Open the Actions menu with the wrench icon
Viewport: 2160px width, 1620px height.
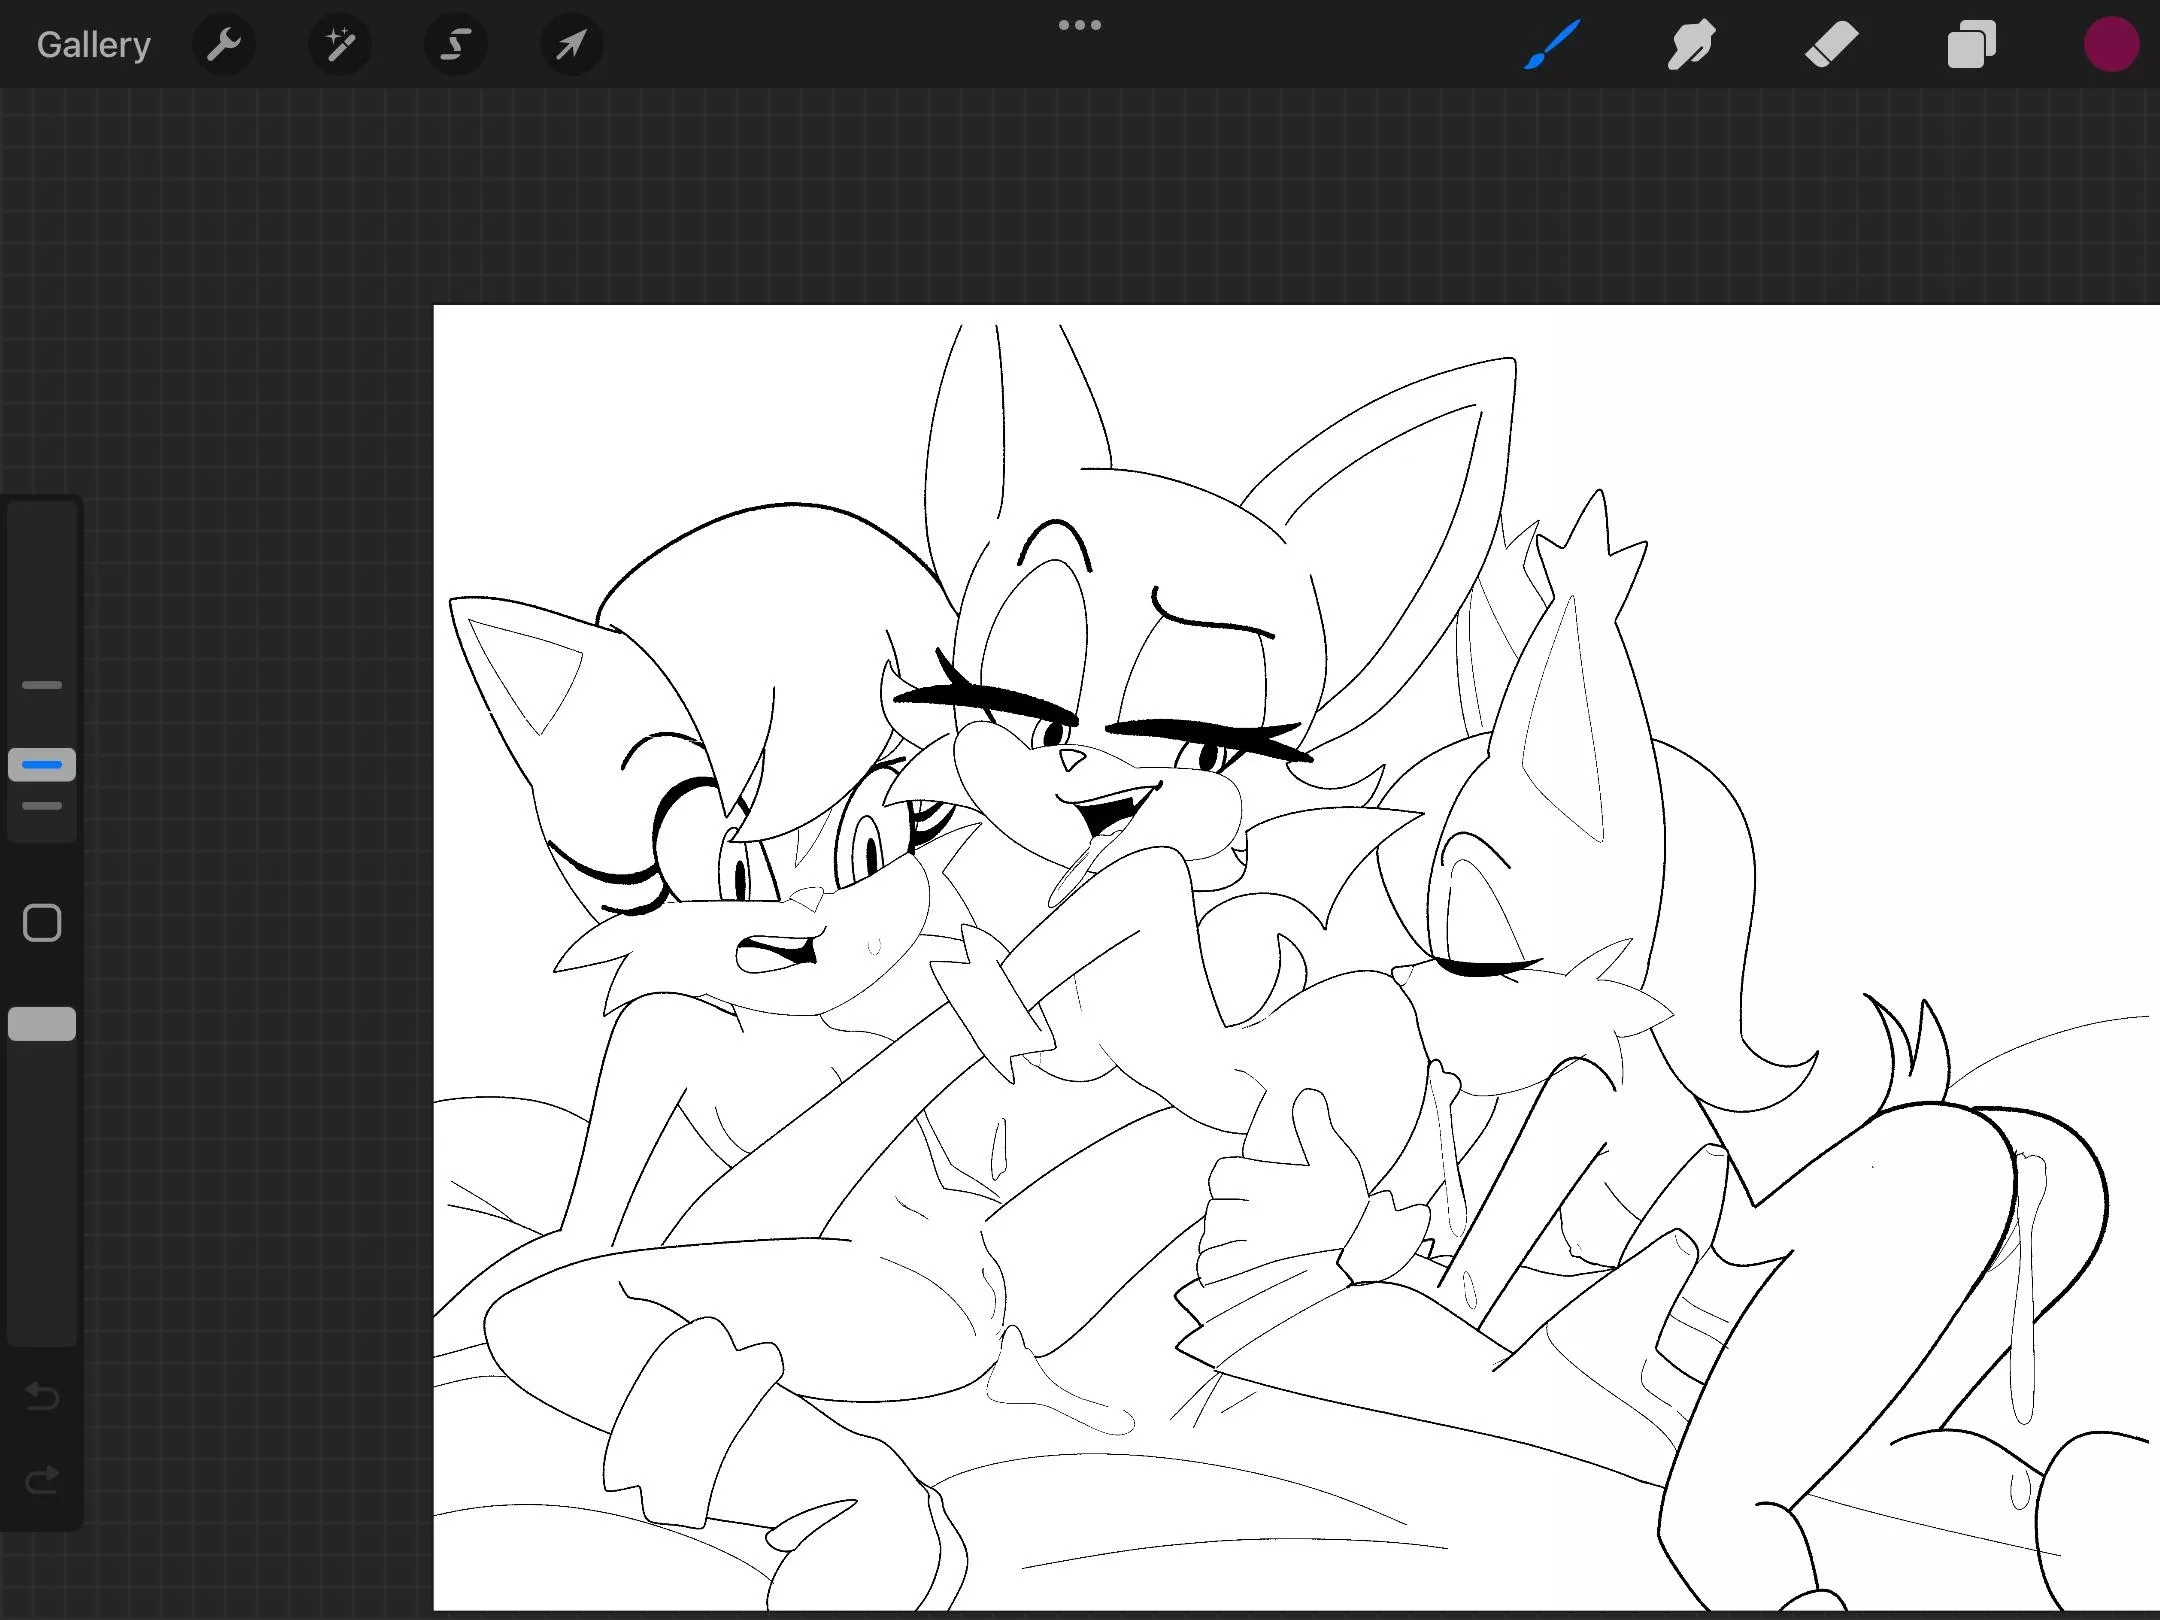pyautogui.click(x=224, y=44)
